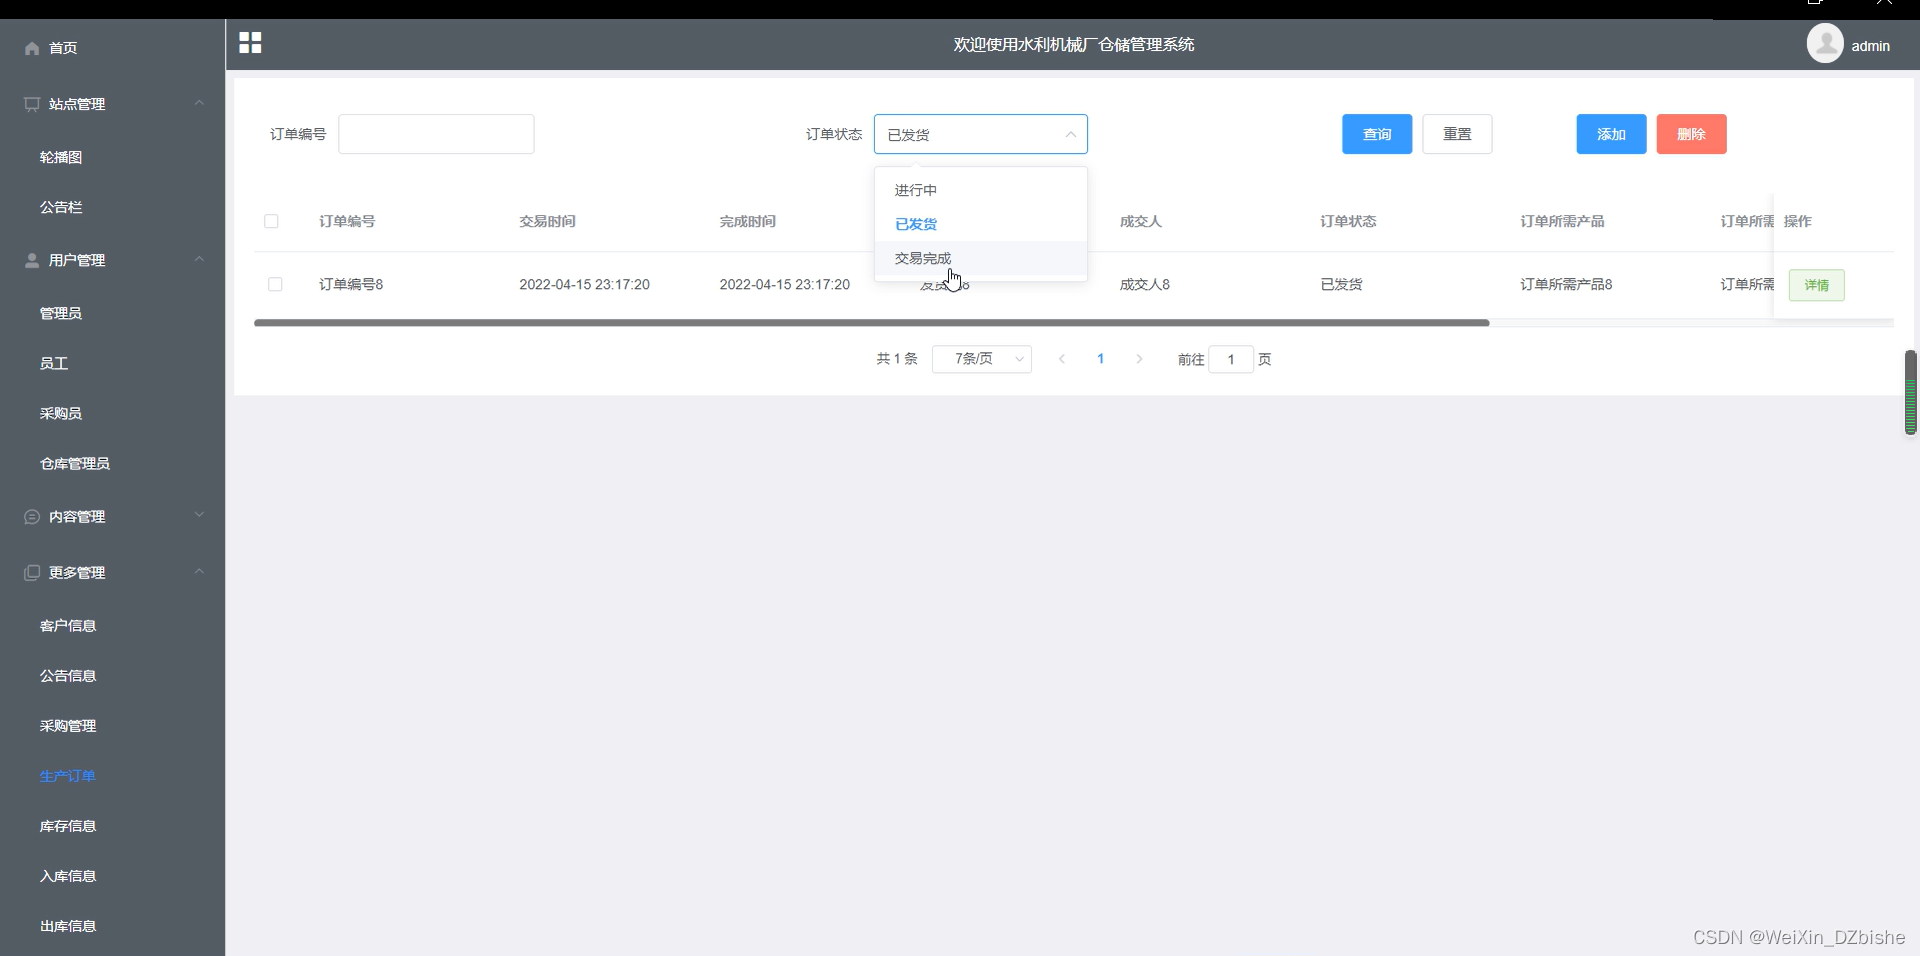
Task: Open 公告栏 in the sidebar
Action: [x=61, y=207]
